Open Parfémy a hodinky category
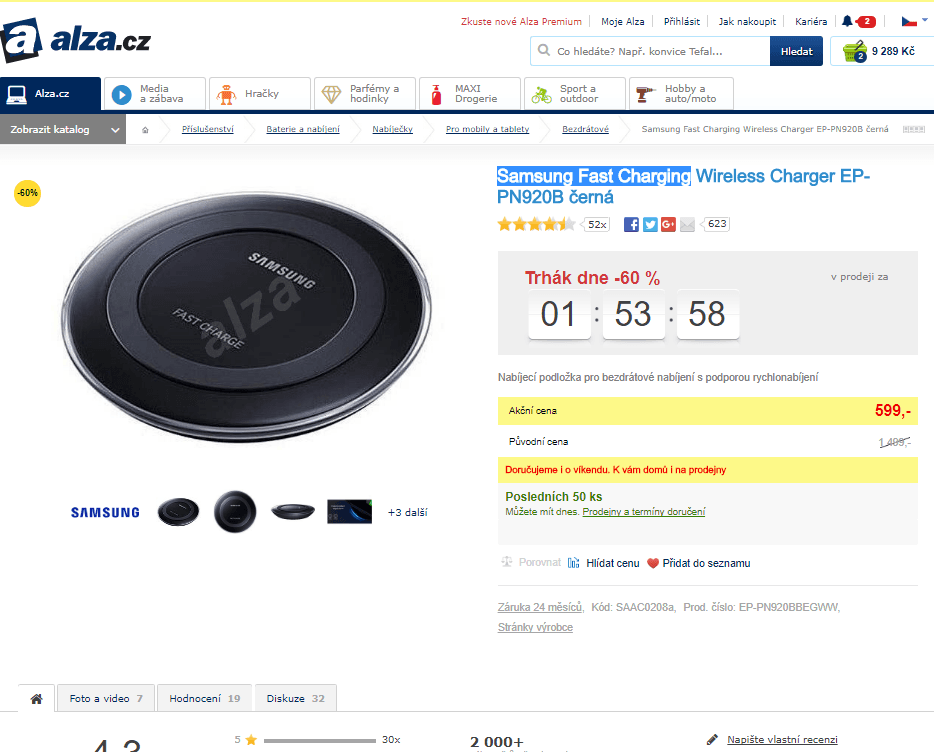Viewport: 934px width, 752px height. click(x=365, y=94)
